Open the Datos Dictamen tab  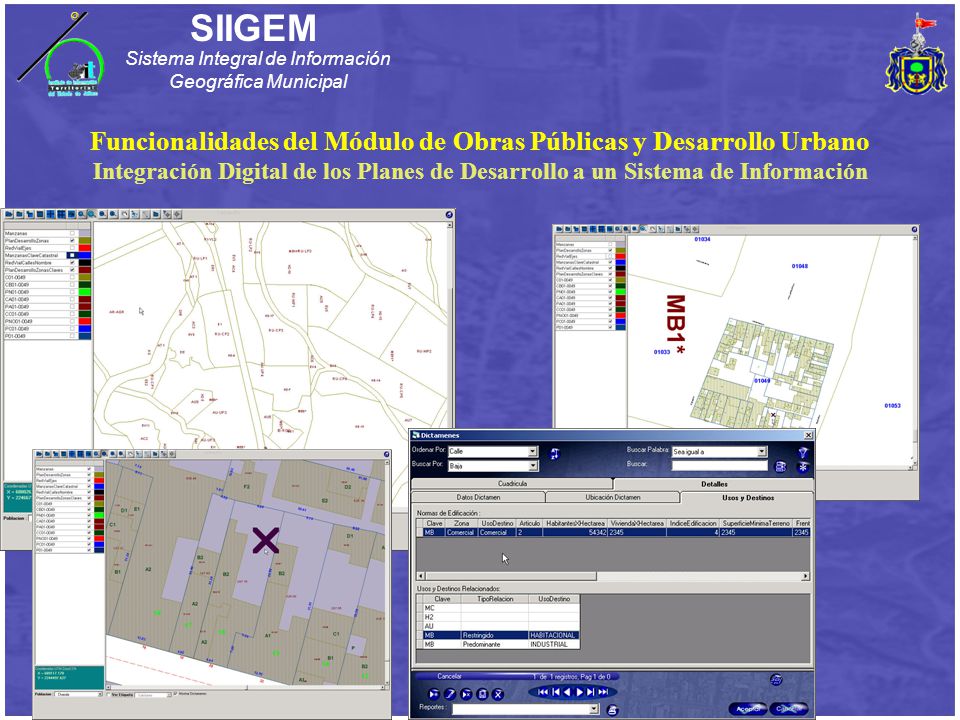478,497
